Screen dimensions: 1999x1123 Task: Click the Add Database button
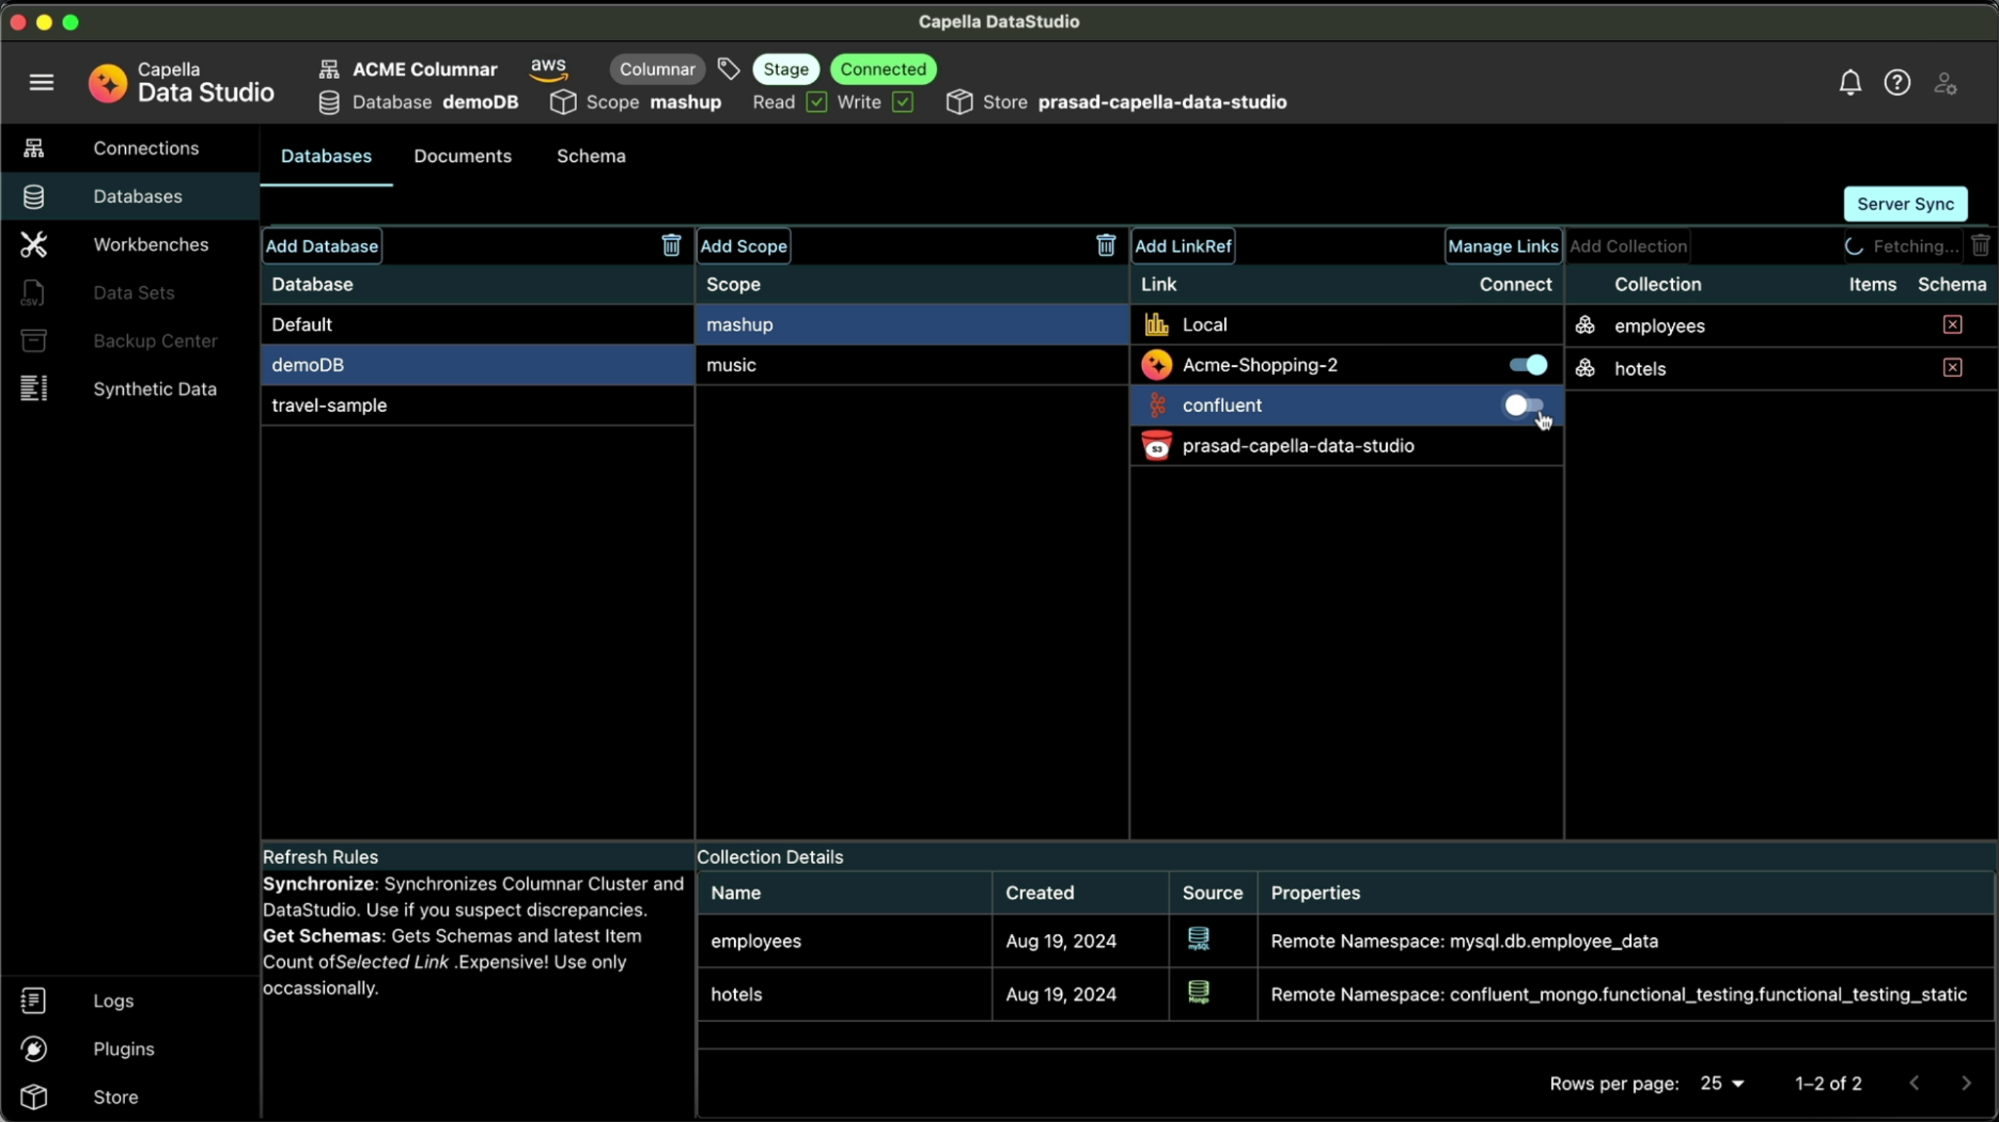322,246
